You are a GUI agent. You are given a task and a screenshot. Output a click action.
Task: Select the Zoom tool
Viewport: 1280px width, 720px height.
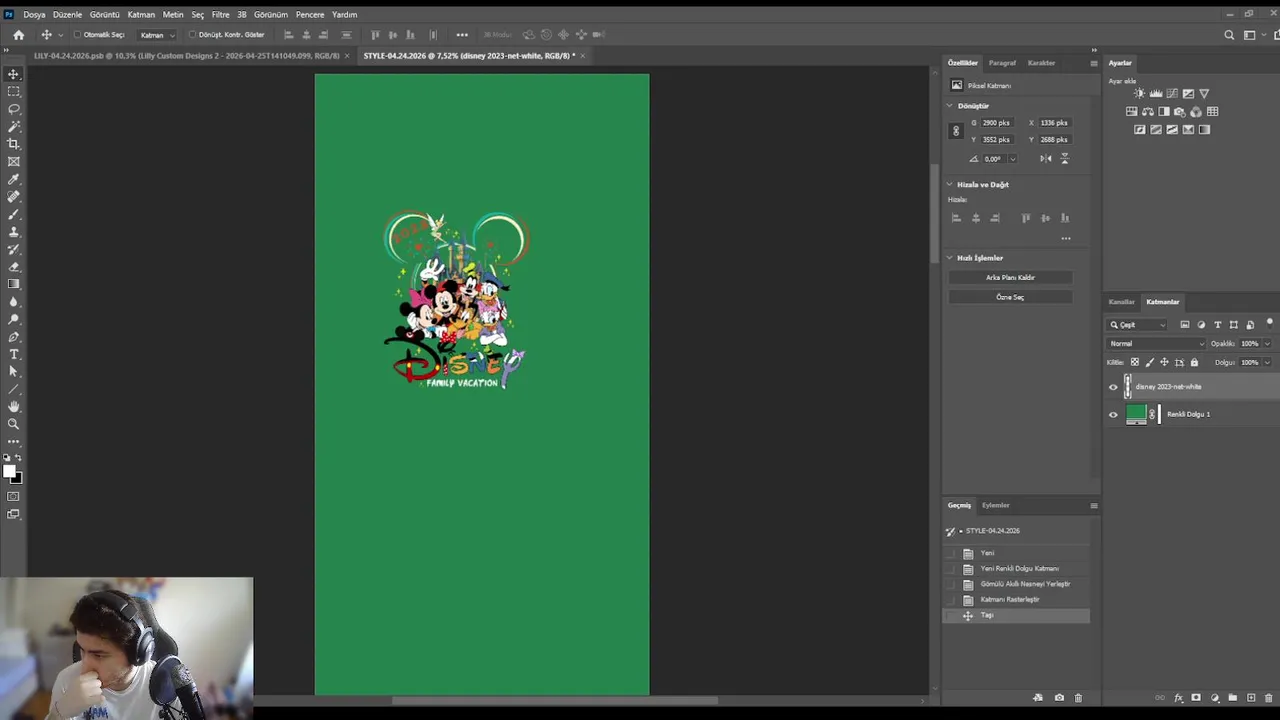tap(14, 424)
